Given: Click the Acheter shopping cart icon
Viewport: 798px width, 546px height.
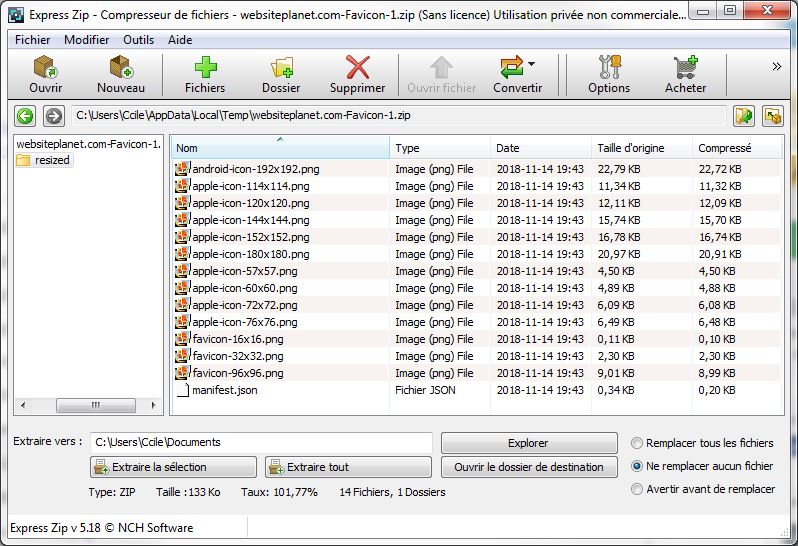Looking at the screenshot, I should (685, 68).
